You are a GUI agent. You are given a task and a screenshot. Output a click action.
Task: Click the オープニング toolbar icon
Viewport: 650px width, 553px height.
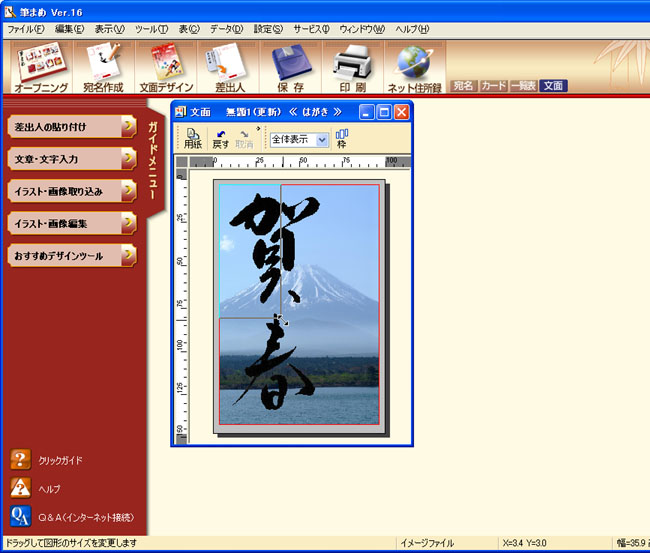tap(41, 68)
